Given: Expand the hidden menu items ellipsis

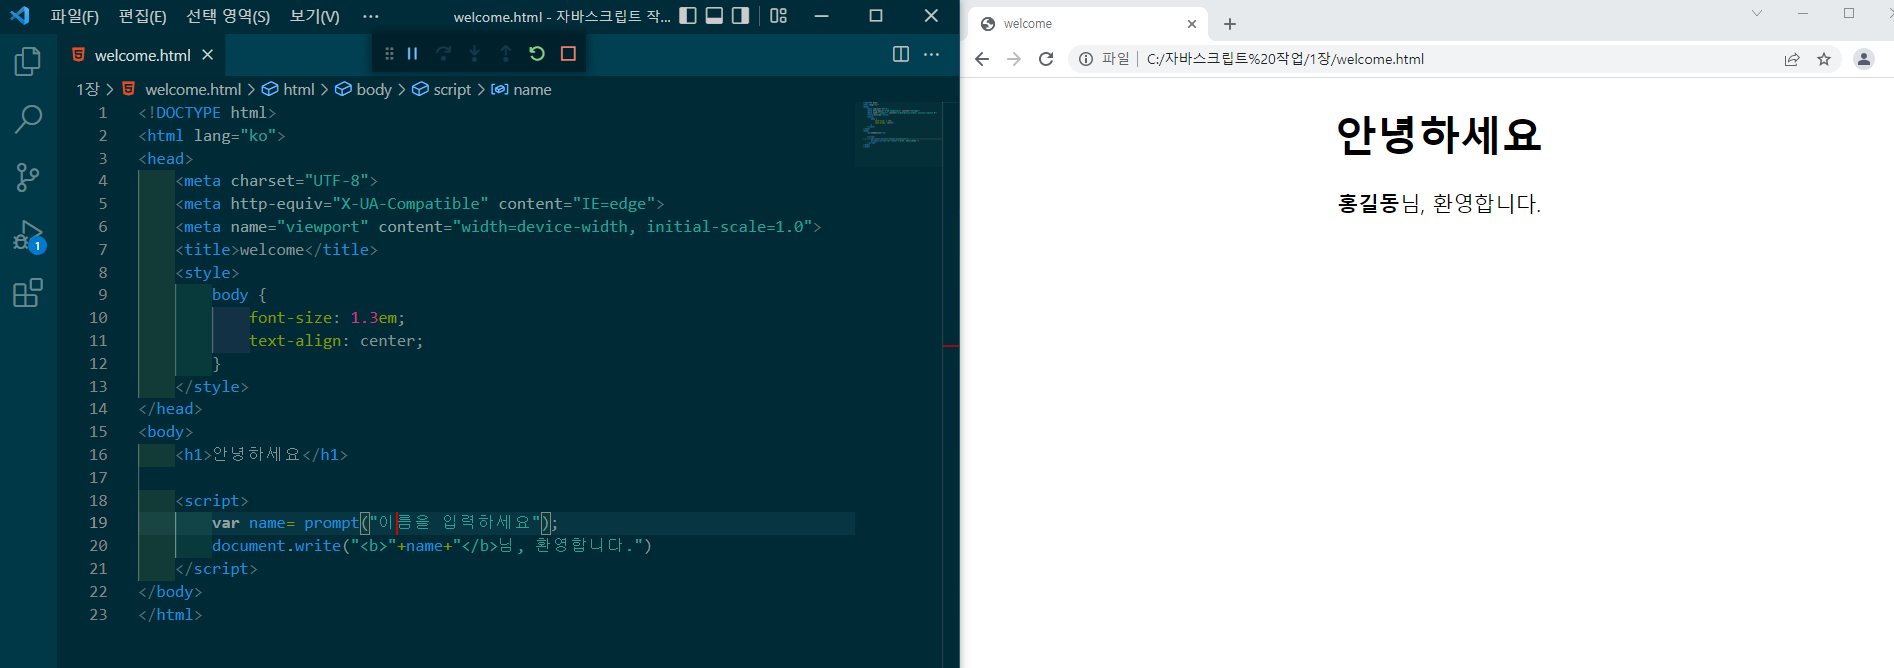Looking at the screenshot, I should [x=371, y=16].
